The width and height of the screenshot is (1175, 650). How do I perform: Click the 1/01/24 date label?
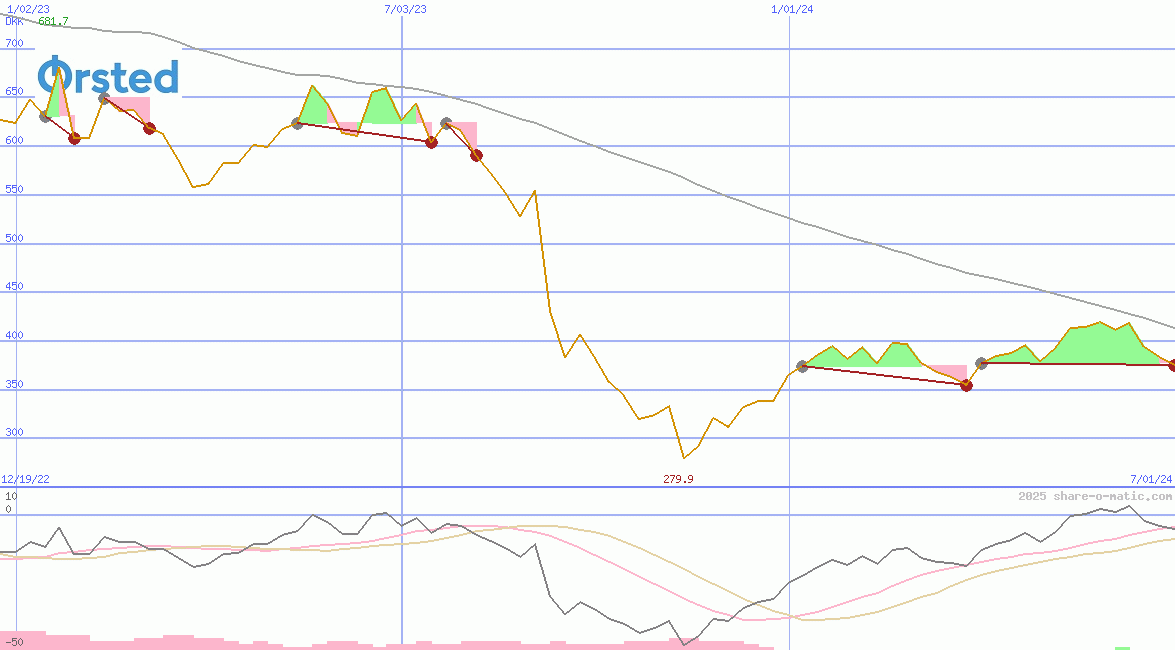(792, 9)
